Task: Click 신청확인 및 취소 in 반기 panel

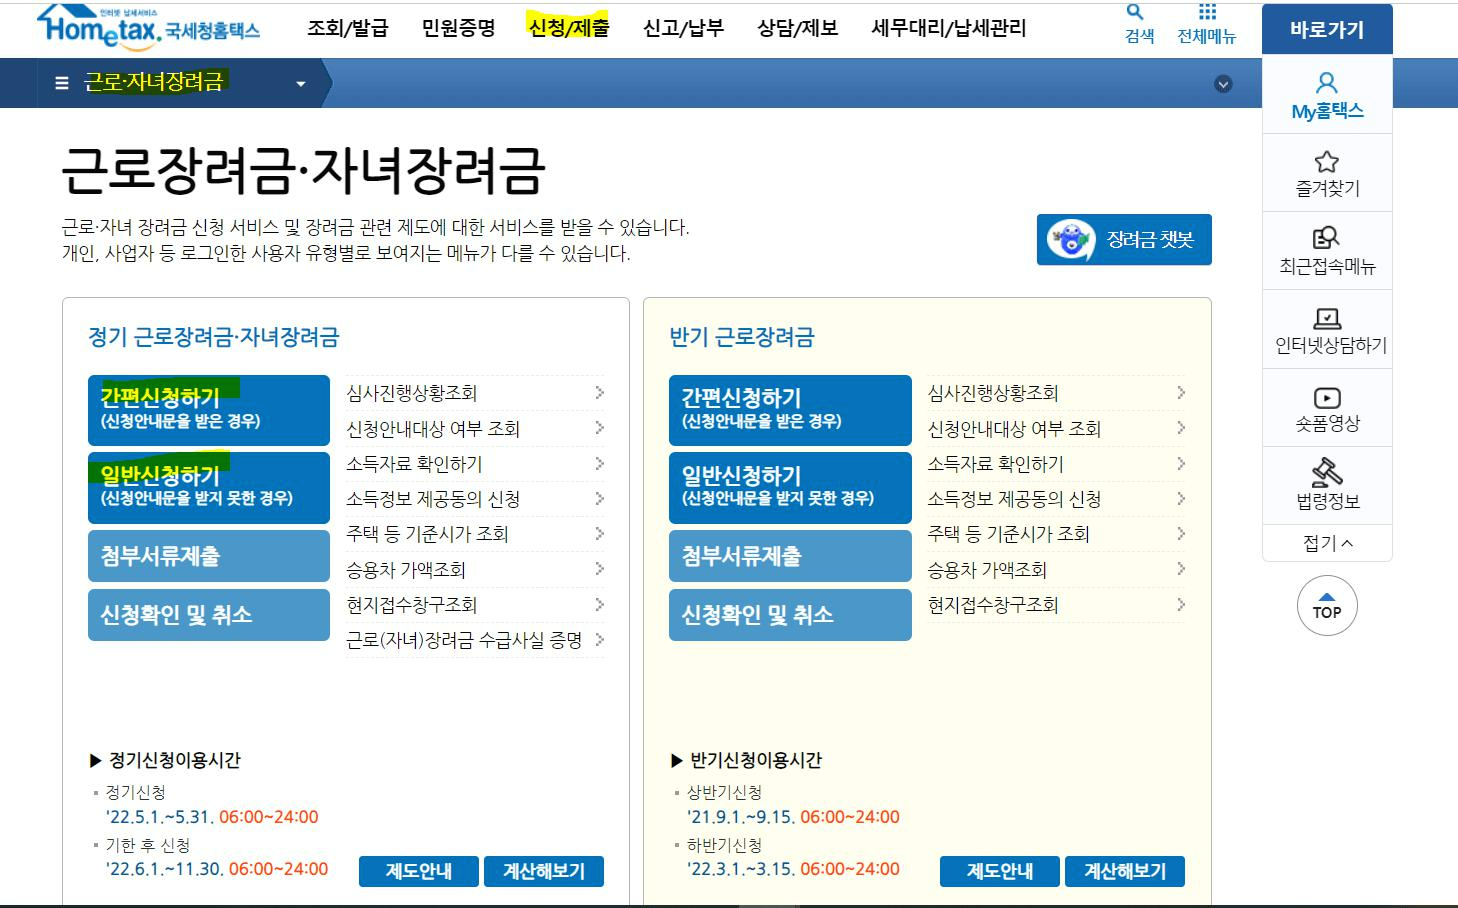Action: click(790, 614)
